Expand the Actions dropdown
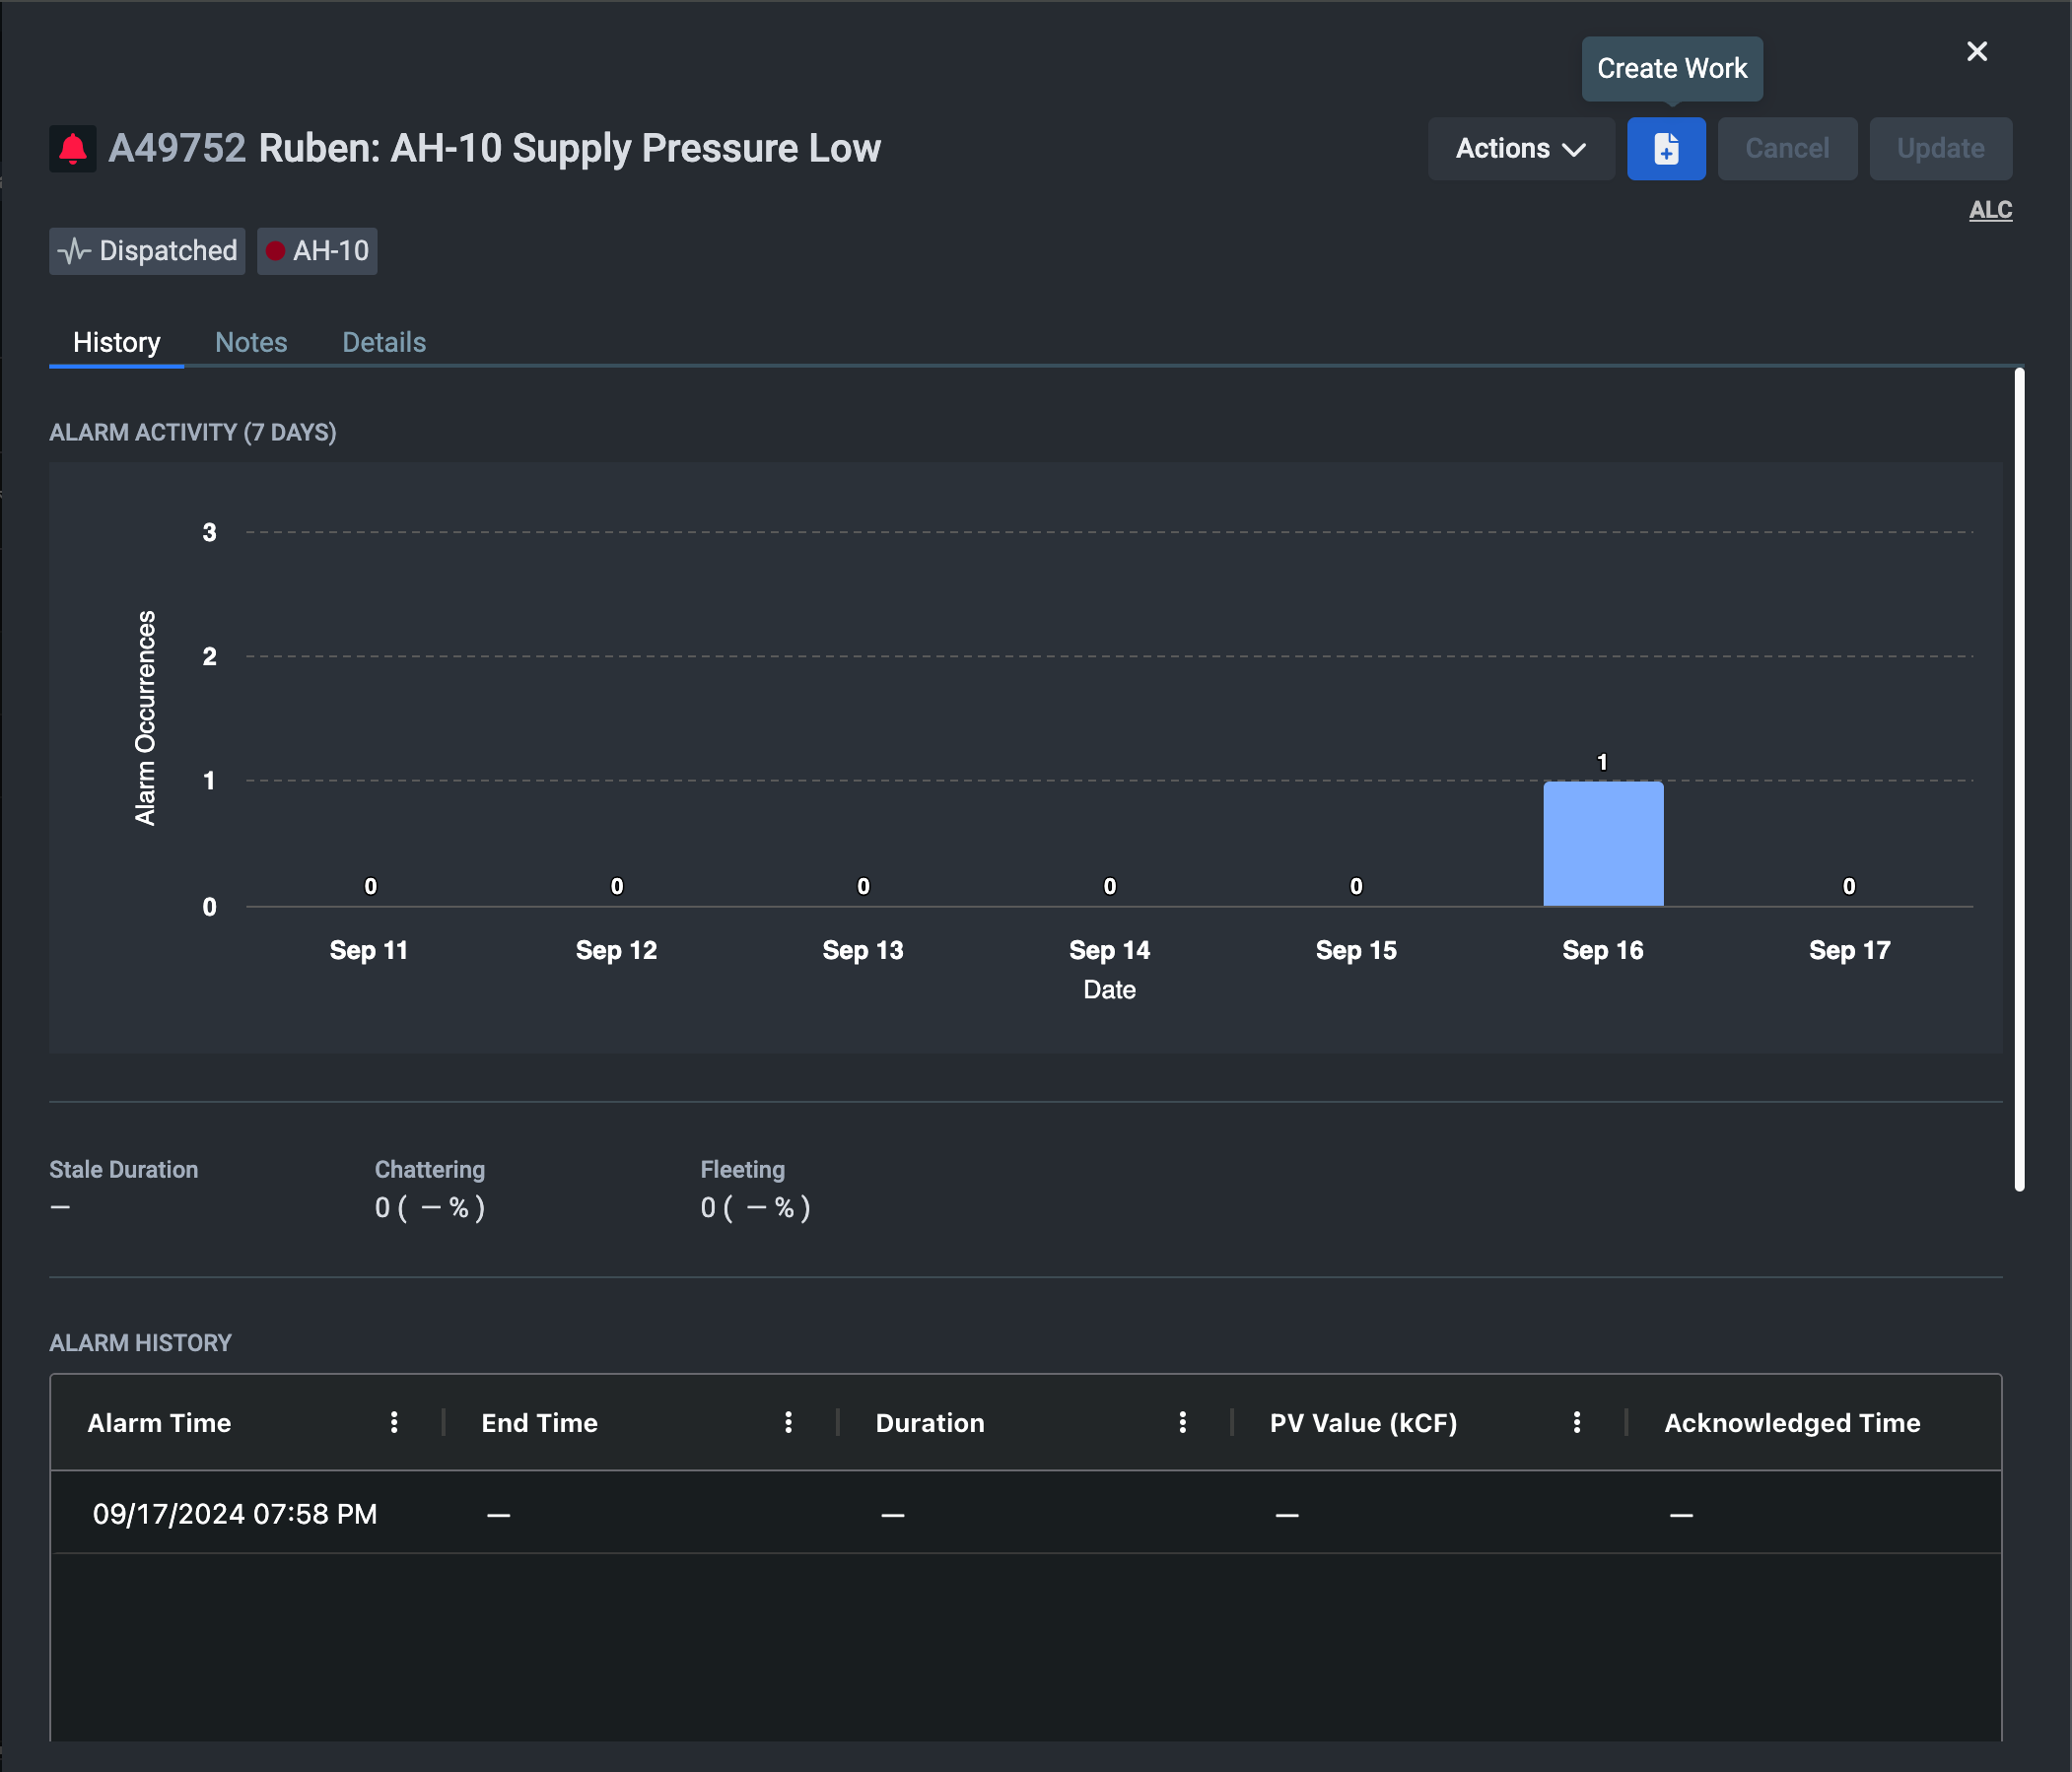The image size is (2072, 1772). (x=1520, y=149)
